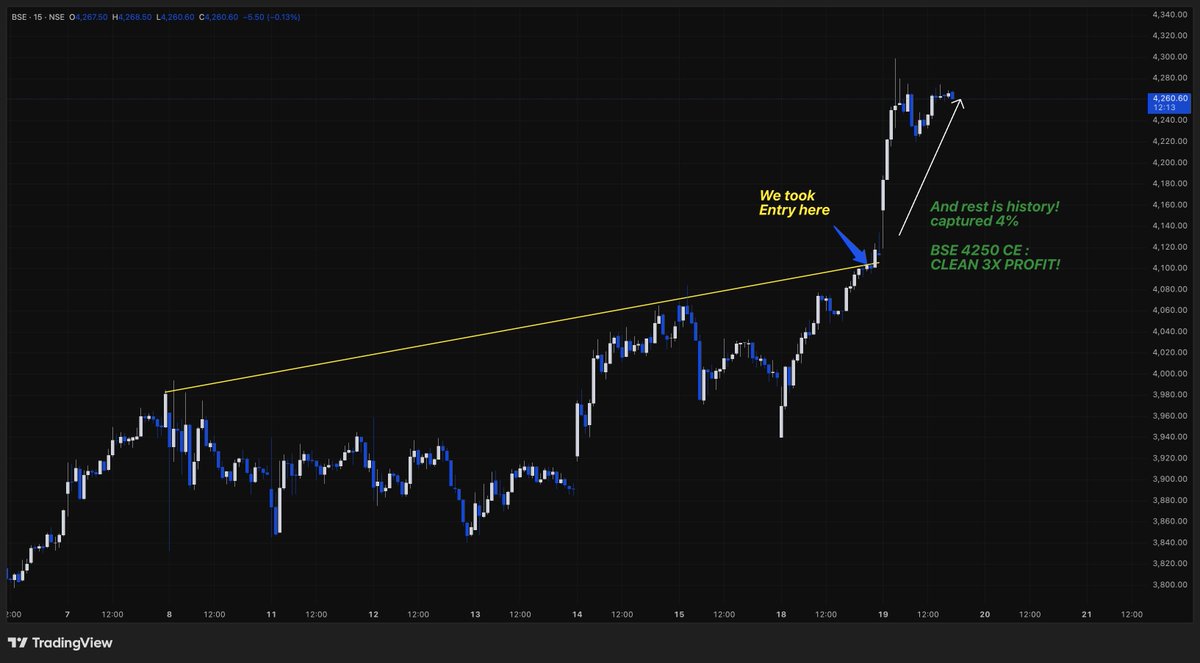
Task: Click the 3,940.00 price axis label
Action: (1168, 437)
